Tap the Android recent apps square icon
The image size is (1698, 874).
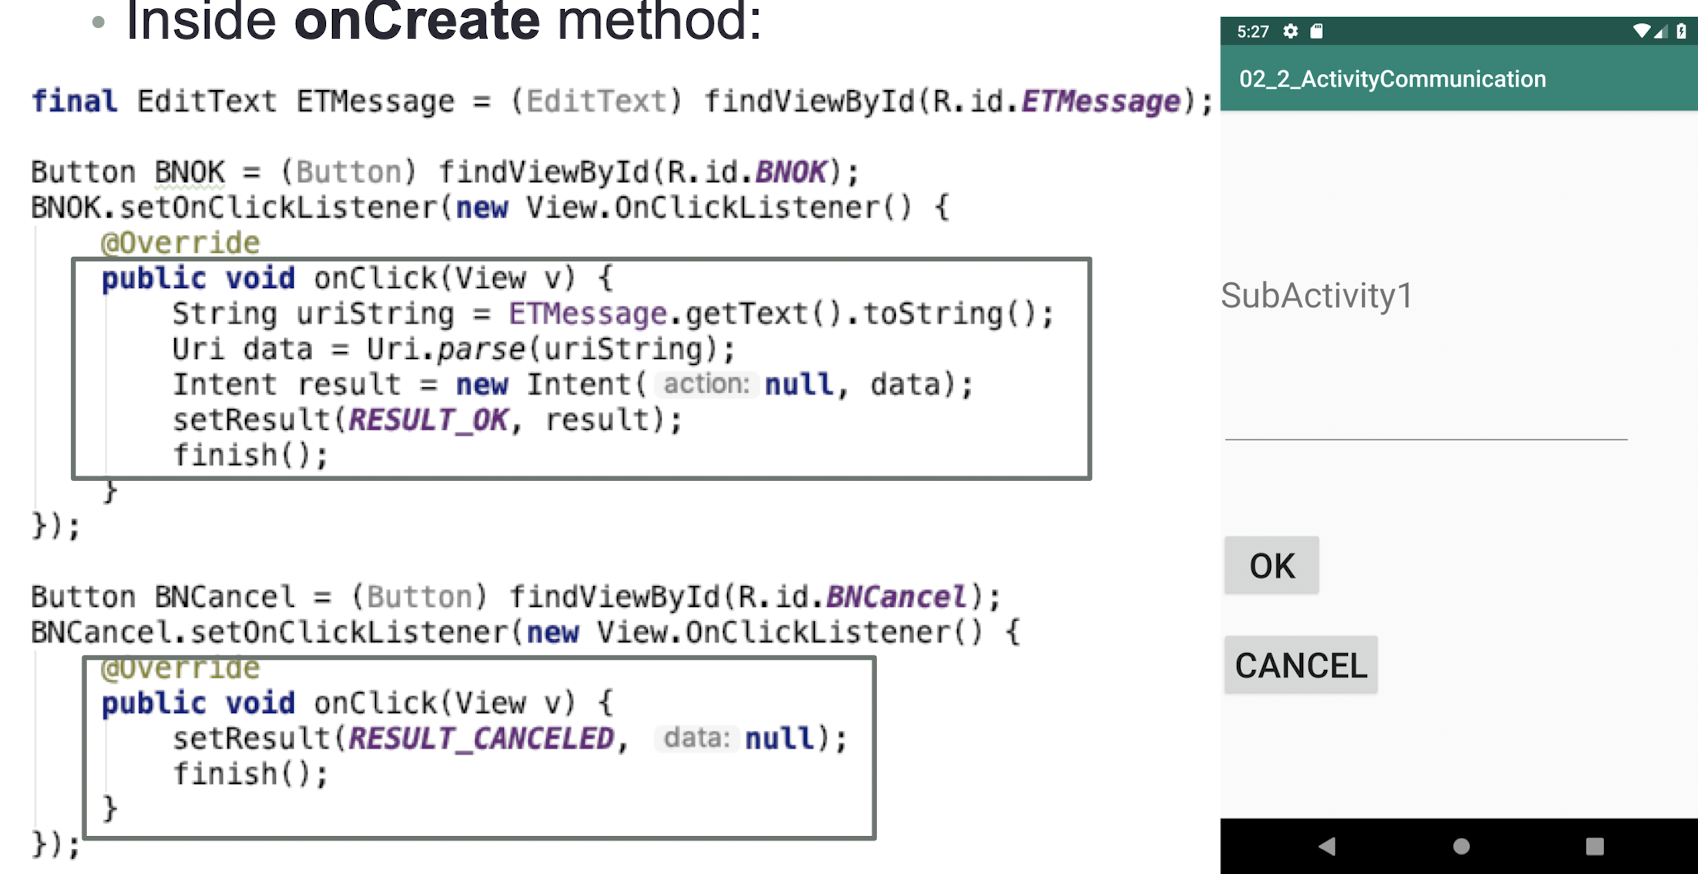(1594, 846)
